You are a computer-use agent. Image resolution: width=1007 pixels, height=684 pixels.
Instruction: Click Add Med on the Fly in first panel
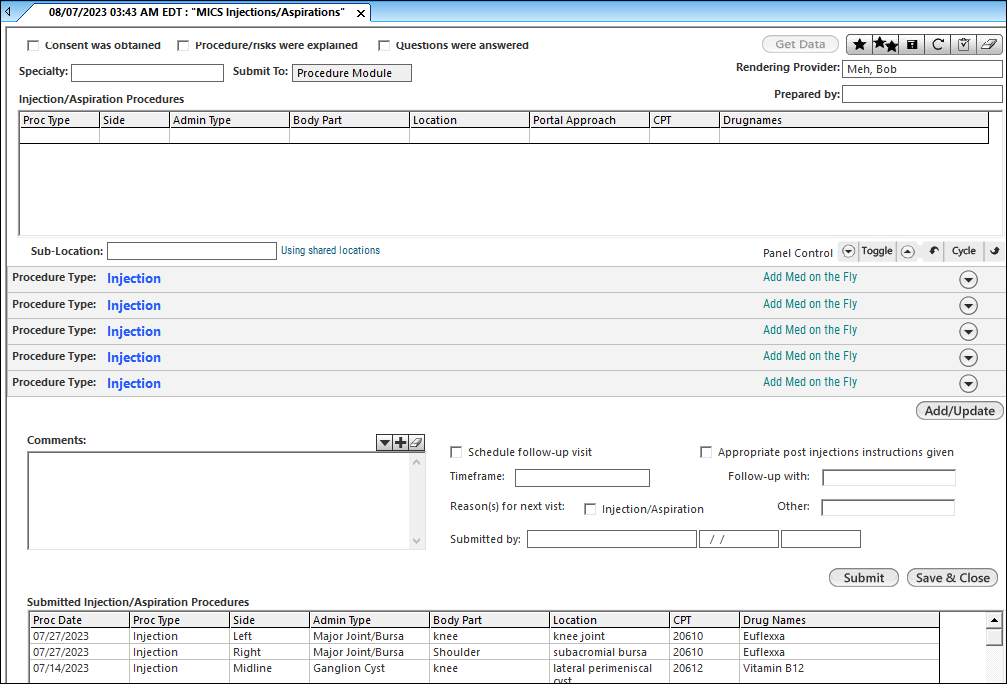[810, 277]
